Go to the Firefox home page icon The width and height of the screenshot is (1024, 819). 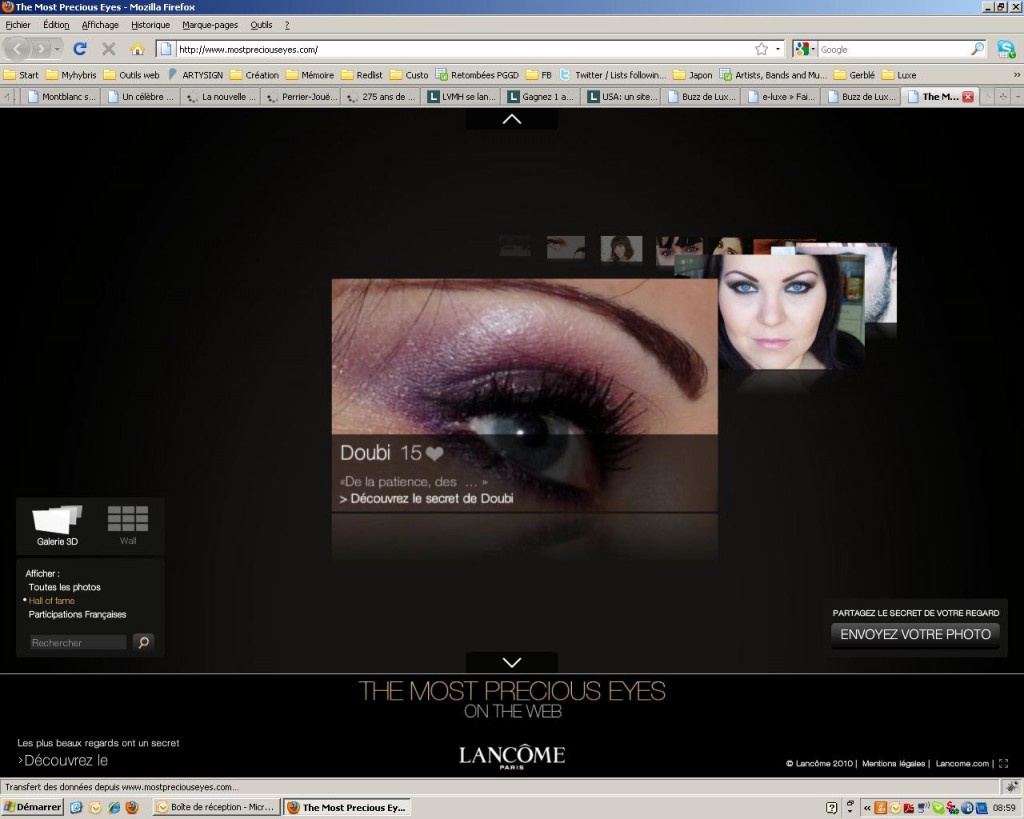tap(137, 49)
